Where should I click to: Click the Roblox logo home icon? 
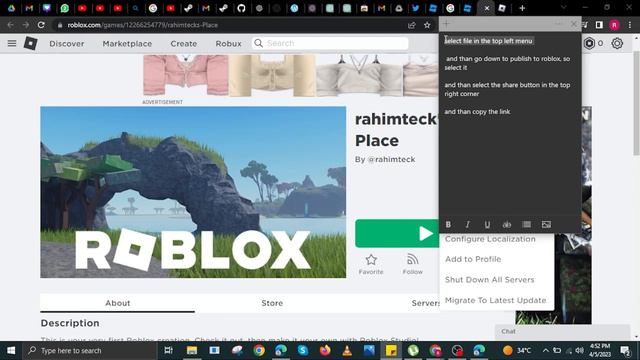31,43
